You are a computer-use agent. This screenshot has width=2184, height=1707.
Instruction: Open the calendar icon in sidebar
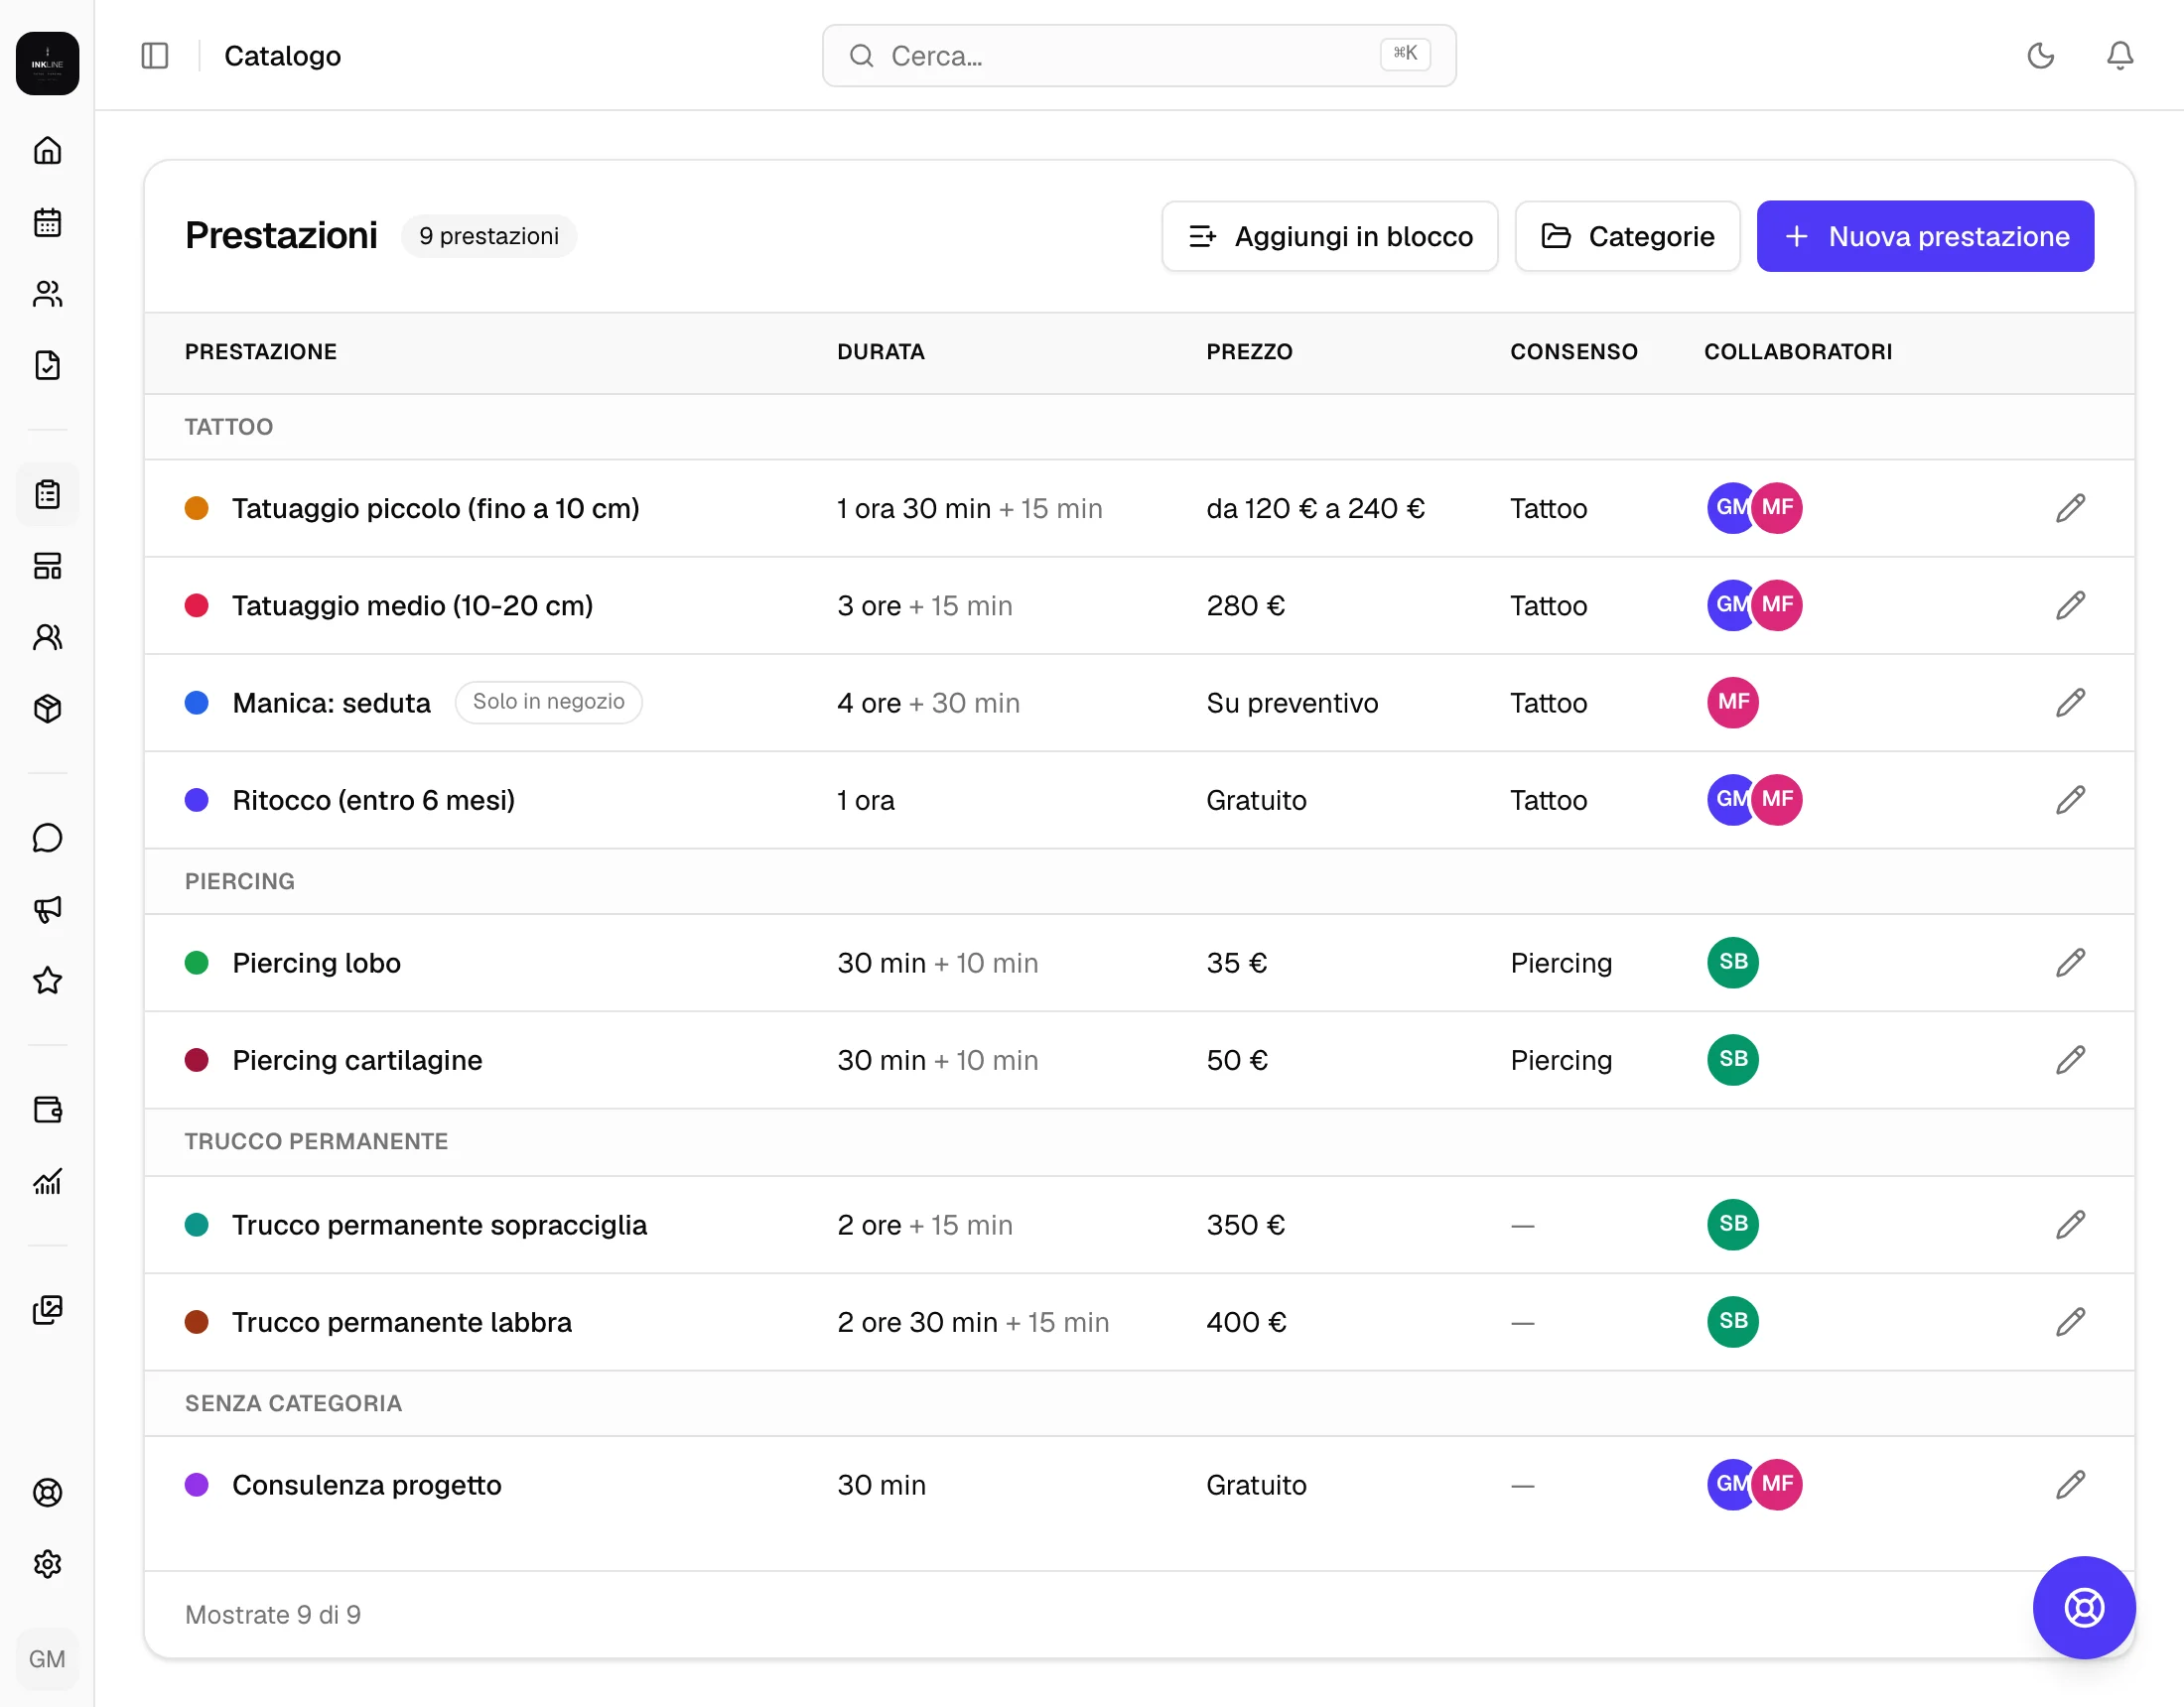pyautogui.click(x=47, y=222)
